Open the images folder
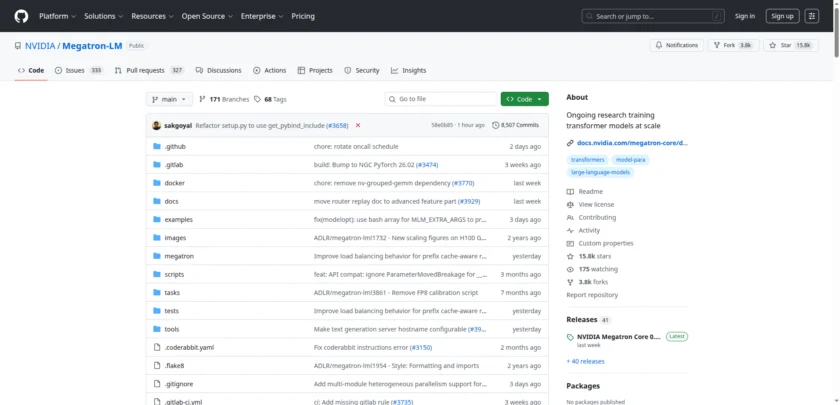The height and width of the screenshot is (405, 840). pos(175,238)
